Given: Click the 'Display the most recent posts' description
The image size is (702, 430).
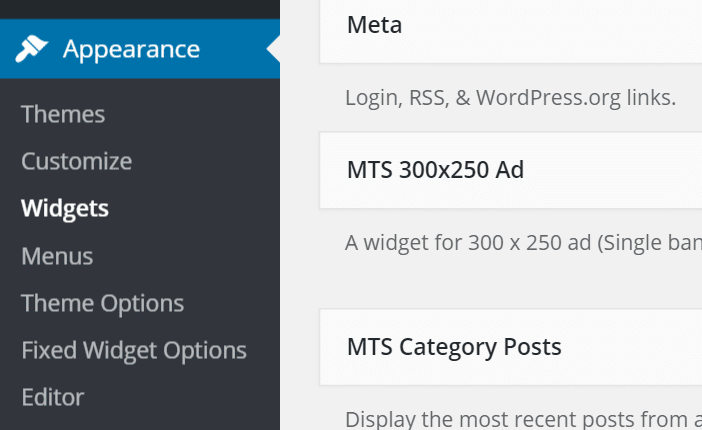Looking at the screenshot, I should [x=523, y=420].
